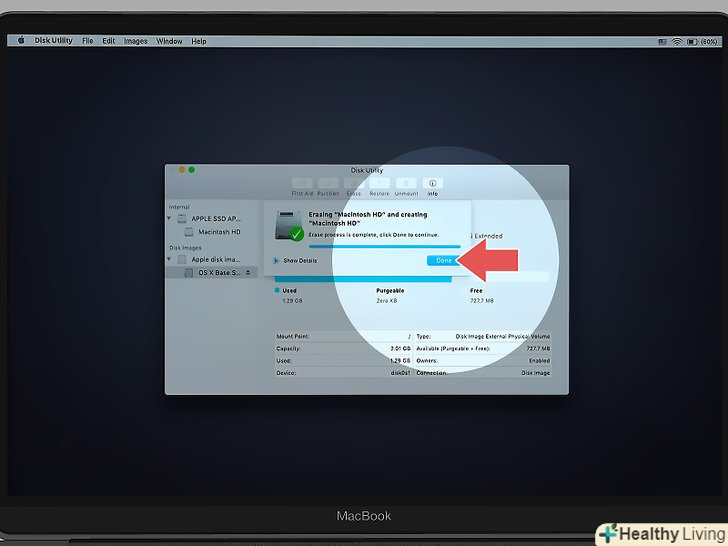728x546 pixels.
Task: Collapse the APPLE SSD disk tree
Action: 169,218
